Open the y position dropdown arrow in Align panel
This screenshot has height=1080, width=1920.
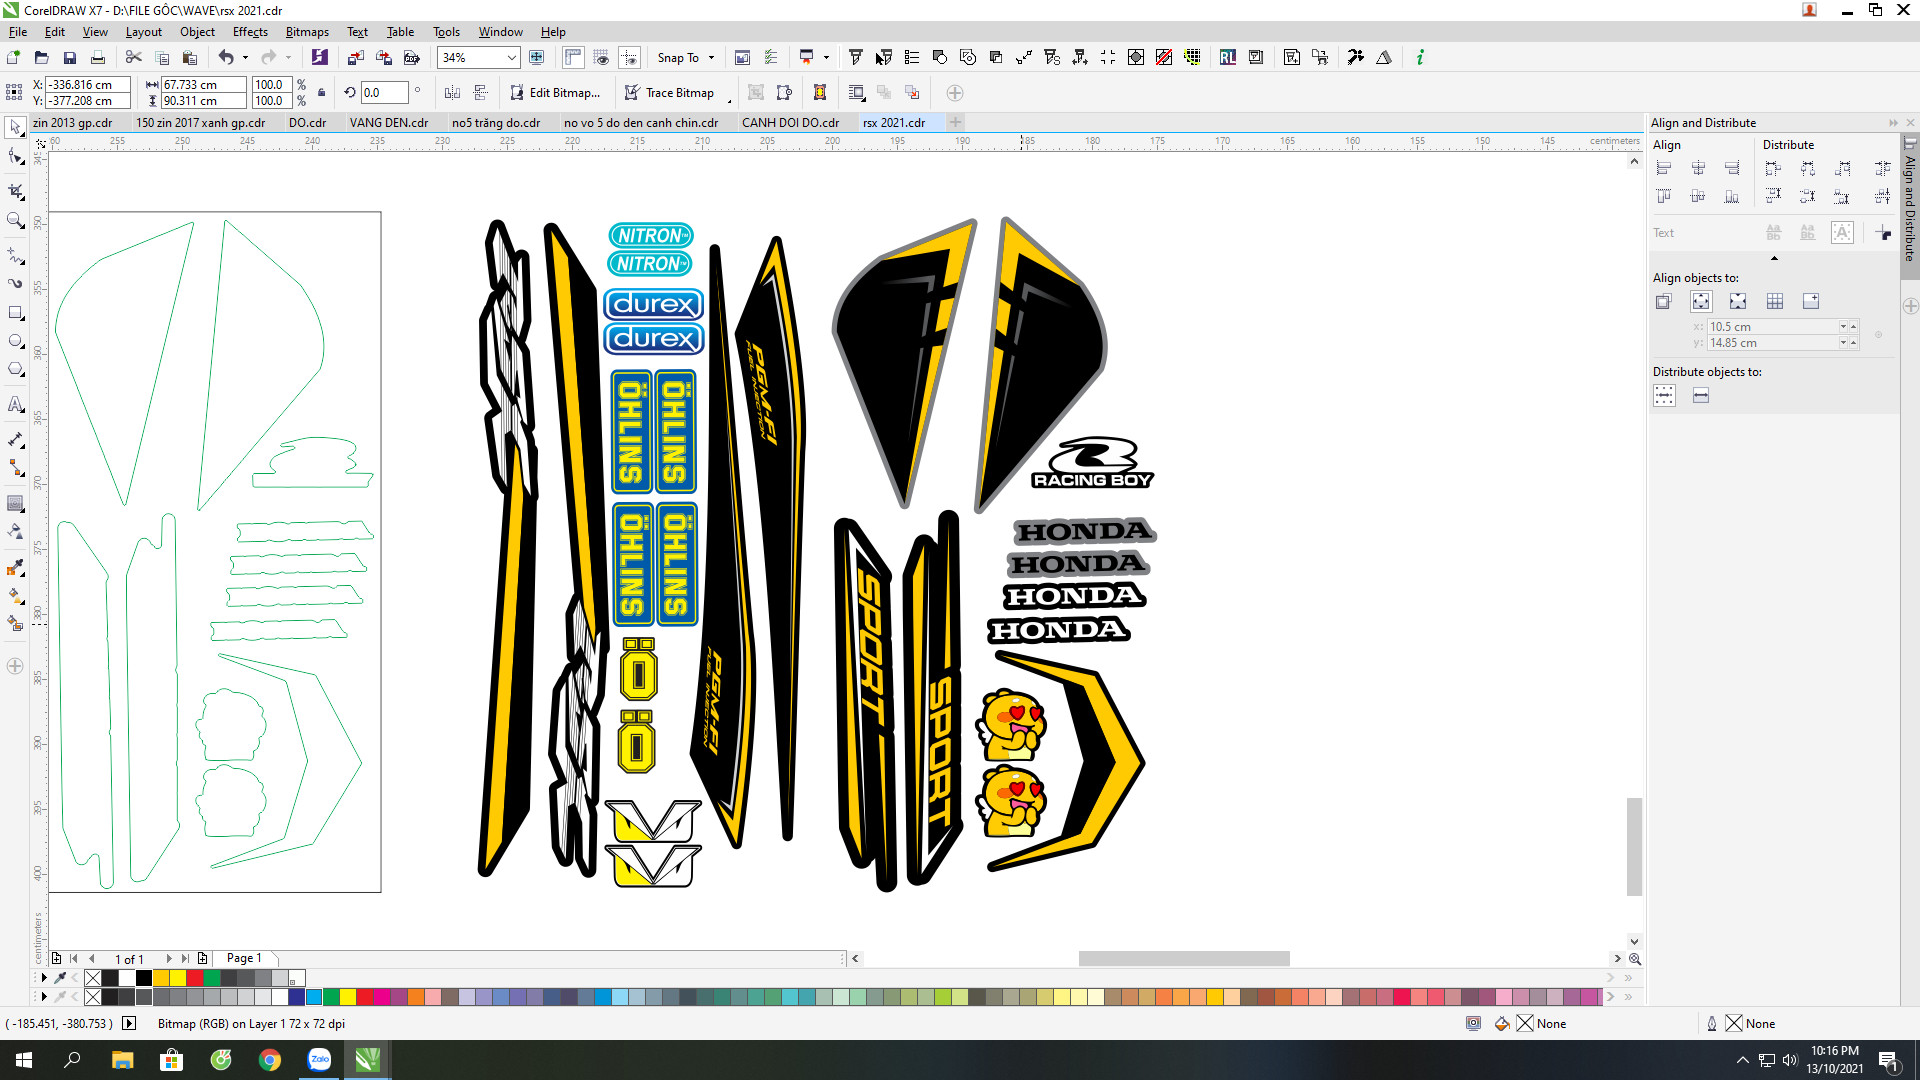tap(1843, 343)
